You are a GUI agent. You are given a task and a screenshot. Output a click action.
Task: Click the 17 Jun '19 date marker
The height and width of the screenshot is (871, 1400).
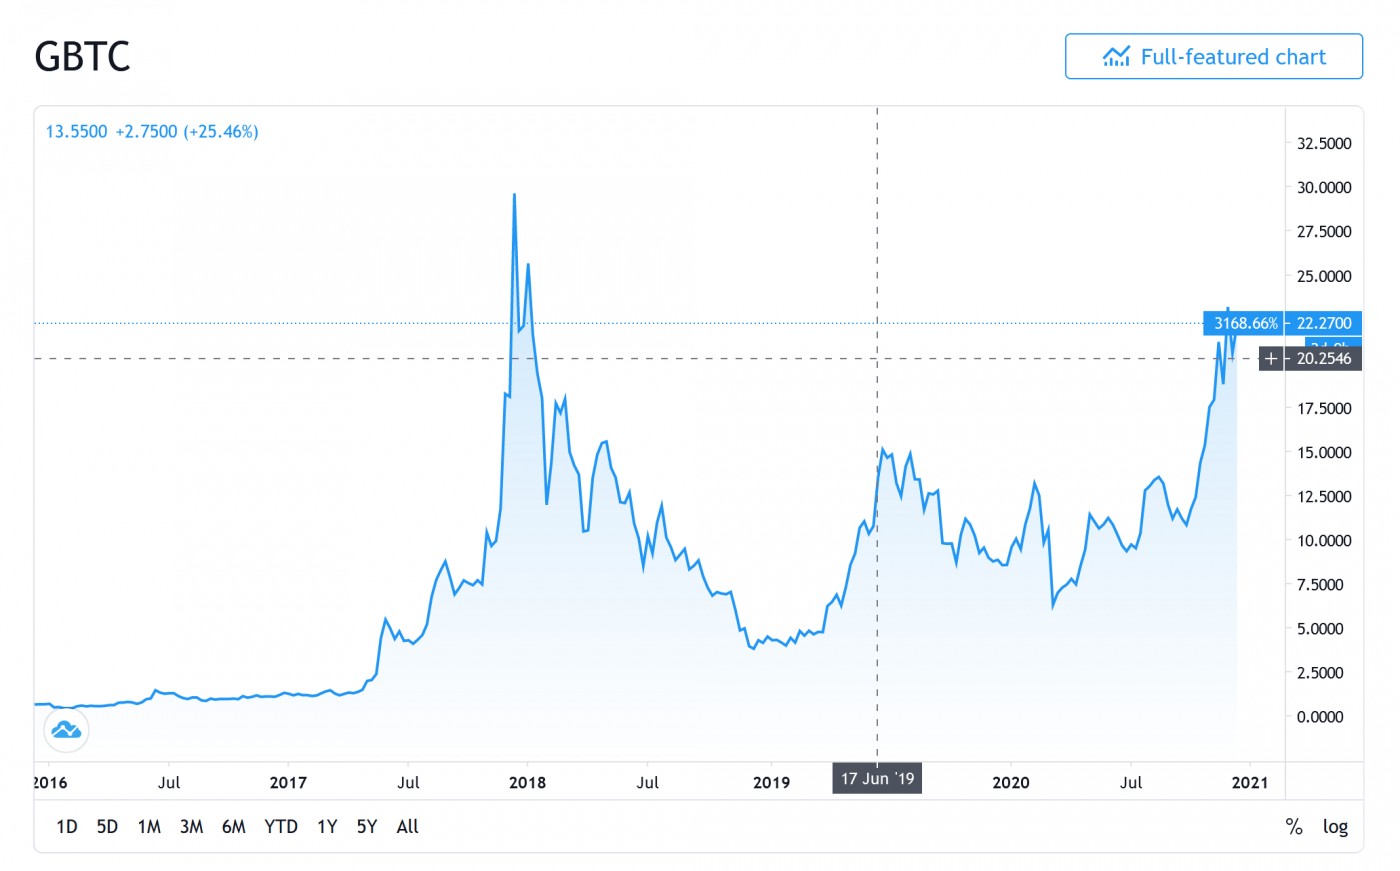click(x=877, y=778)
